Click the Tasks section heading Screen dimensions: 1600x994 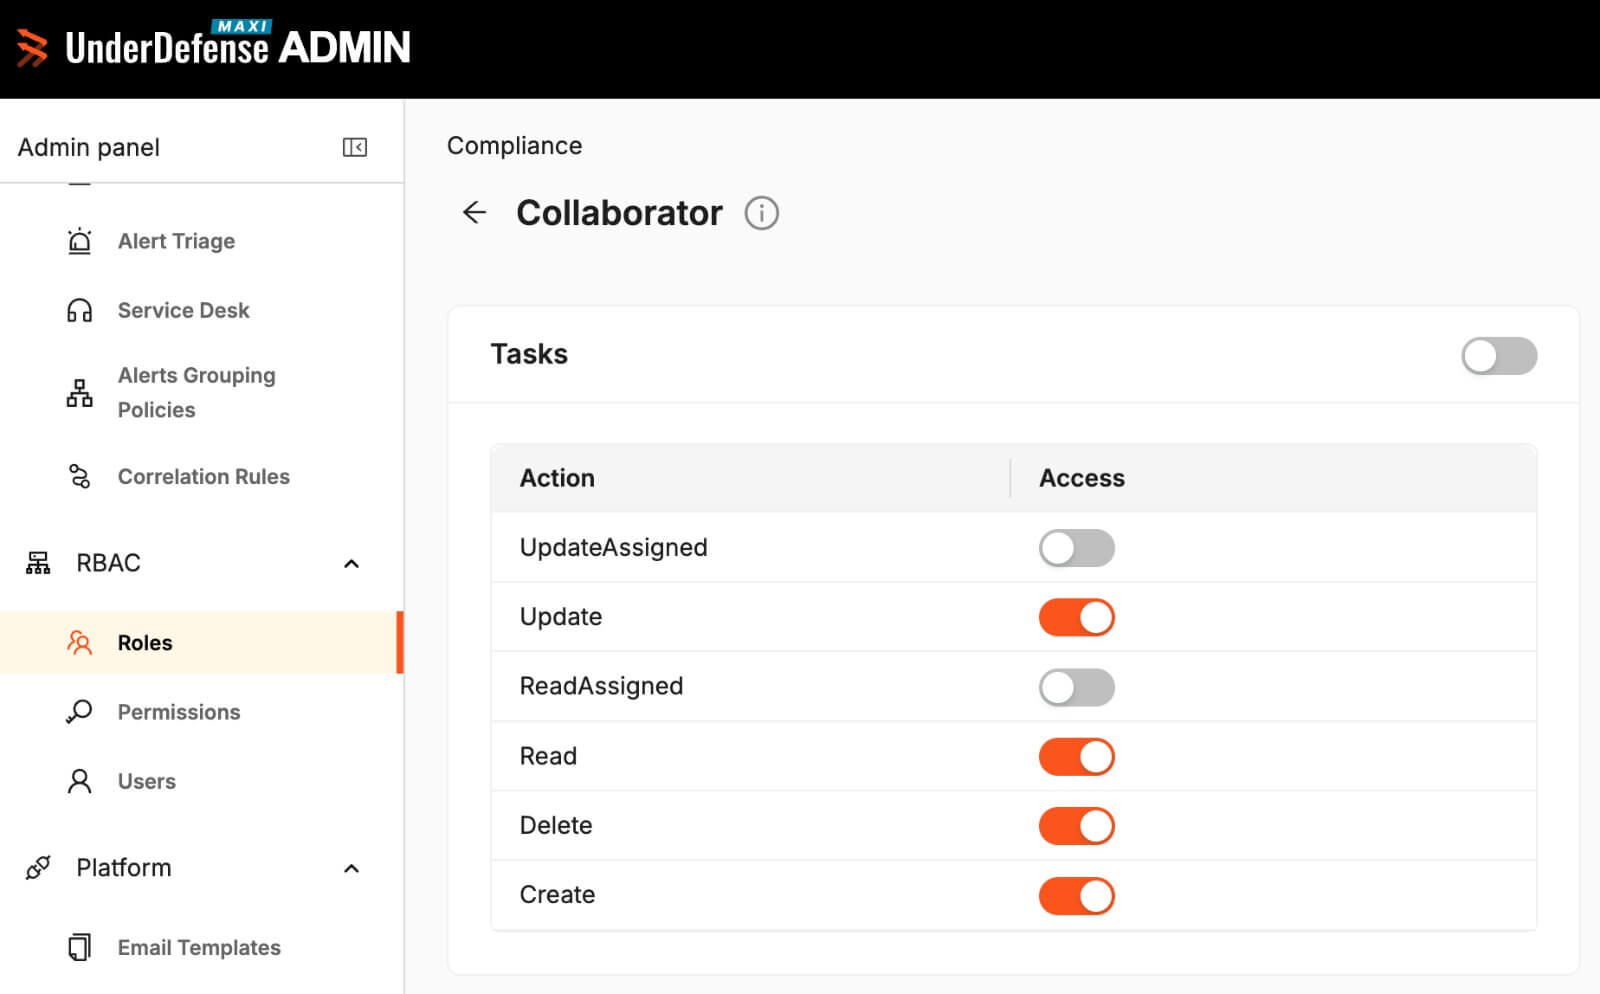pyautogui.click(x=529, y=354)
